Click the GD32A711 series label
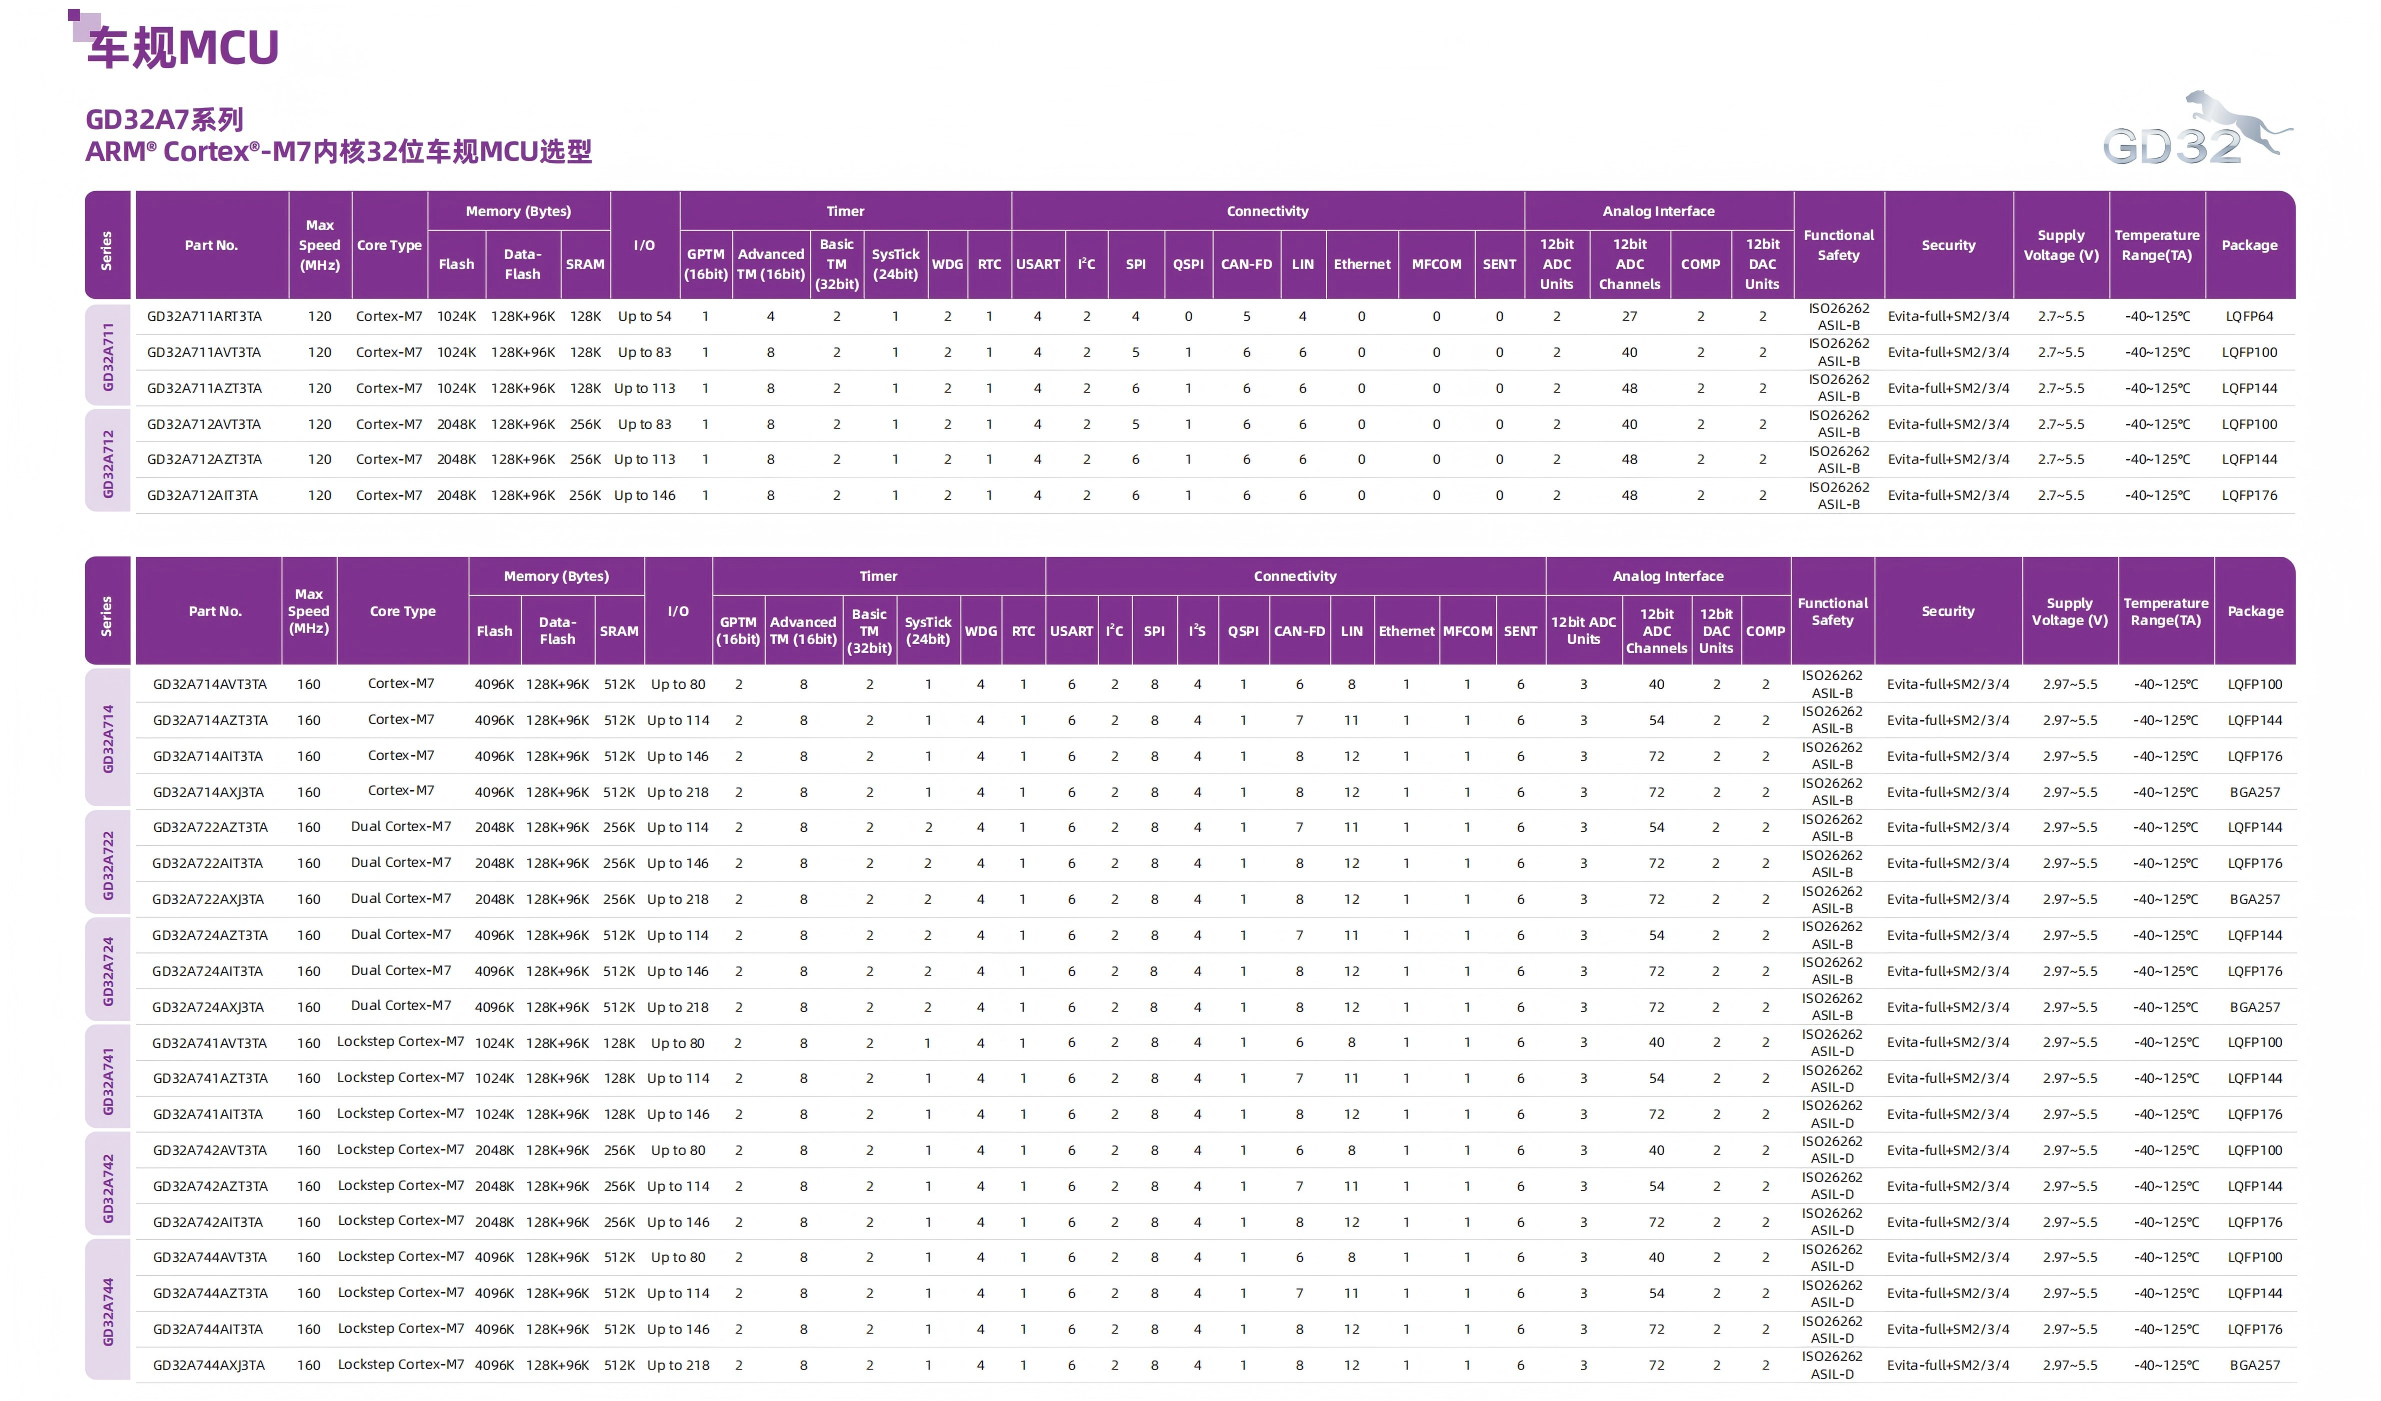Screen dimensions: 2381x1401 pyautogui.click(x=108, y=356)
